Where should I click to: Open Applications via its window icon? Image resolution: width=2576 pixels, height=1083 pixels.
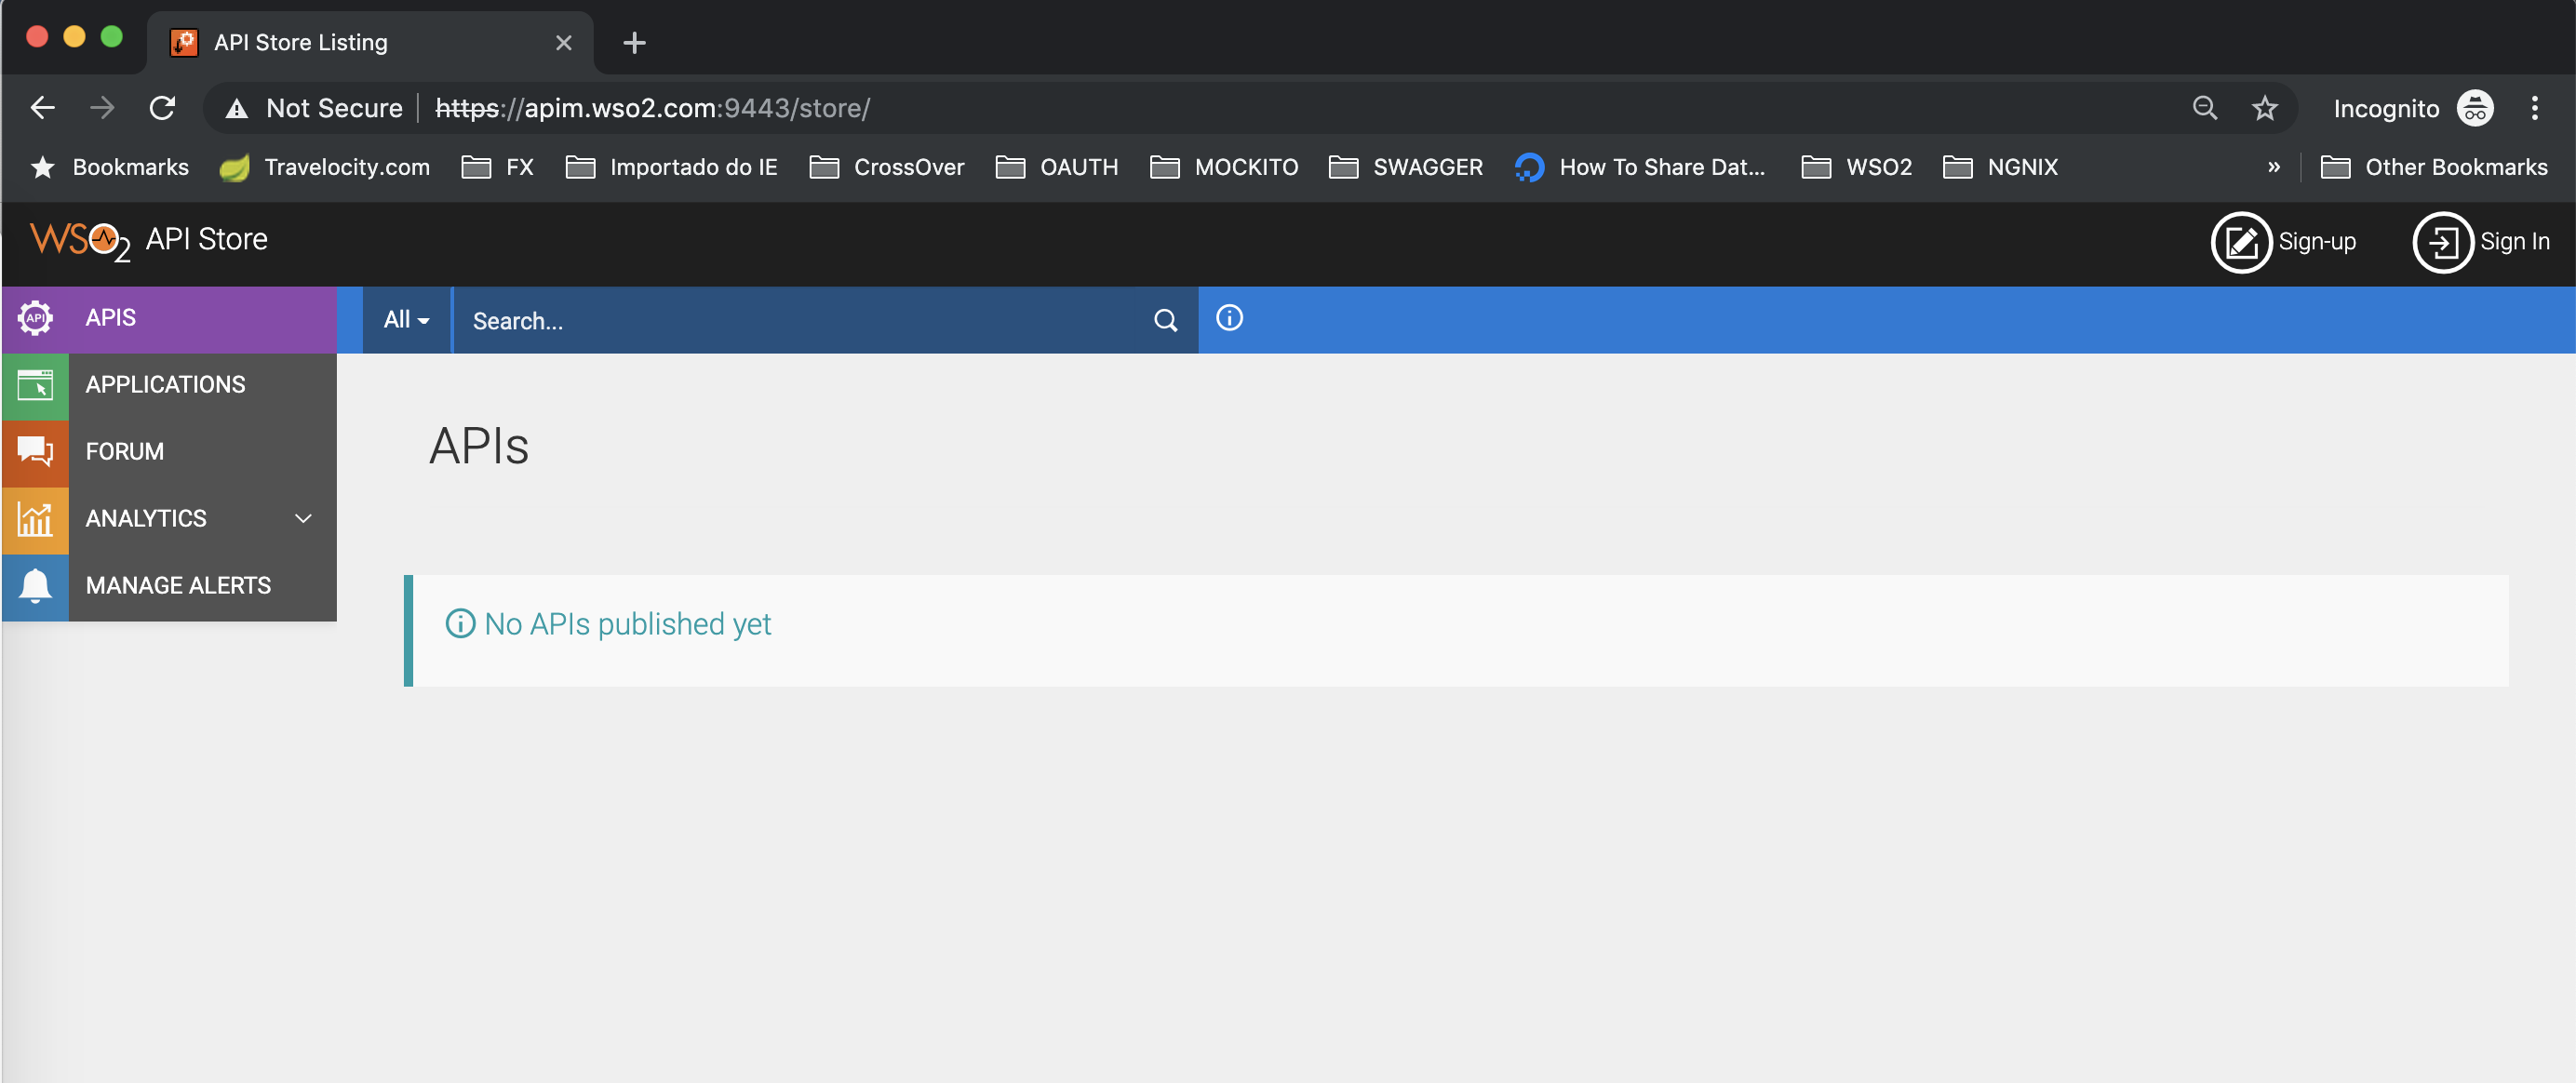click(35, 385)
